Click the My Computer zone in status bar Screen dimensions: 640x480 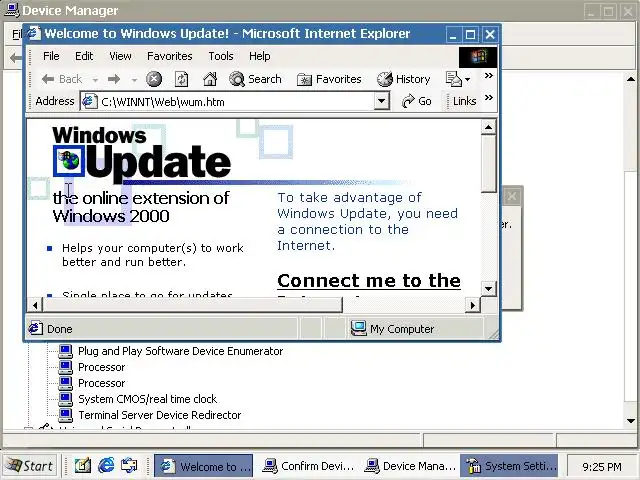coord(393,329)
